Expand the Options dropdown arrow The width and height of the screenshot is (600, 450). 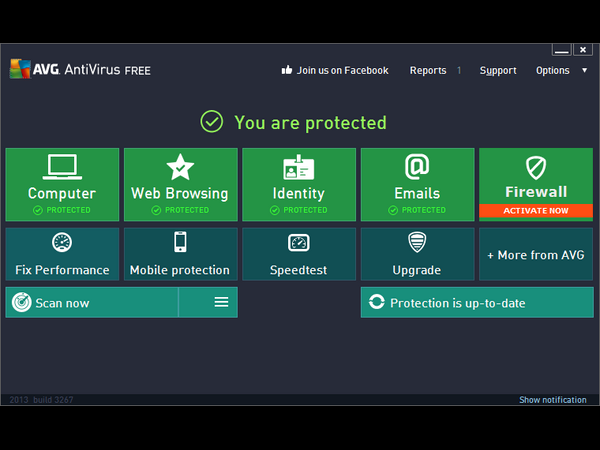point(584,70)
